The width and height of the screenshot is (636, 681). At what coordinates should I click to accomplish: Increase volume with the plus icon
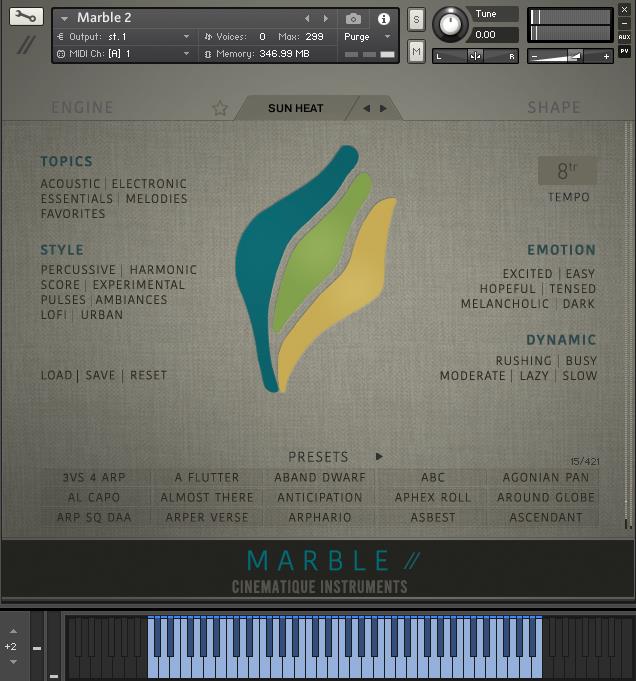606,56
